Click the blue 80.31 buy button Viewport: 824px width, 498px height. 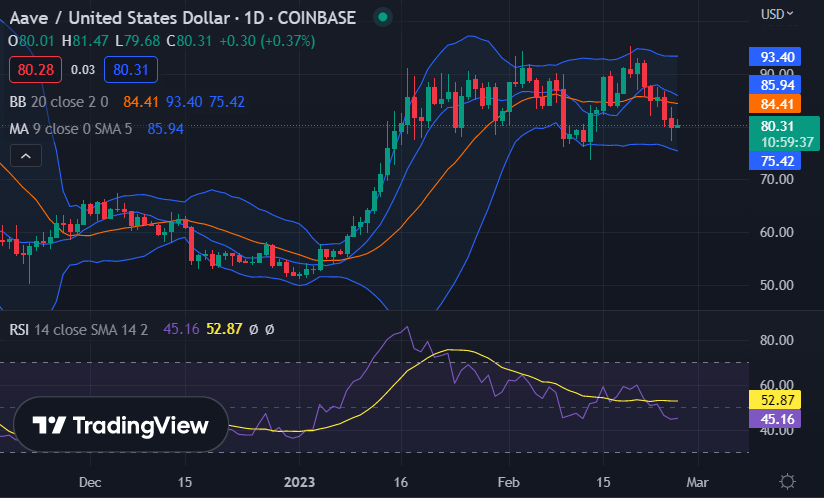point(130,70)
